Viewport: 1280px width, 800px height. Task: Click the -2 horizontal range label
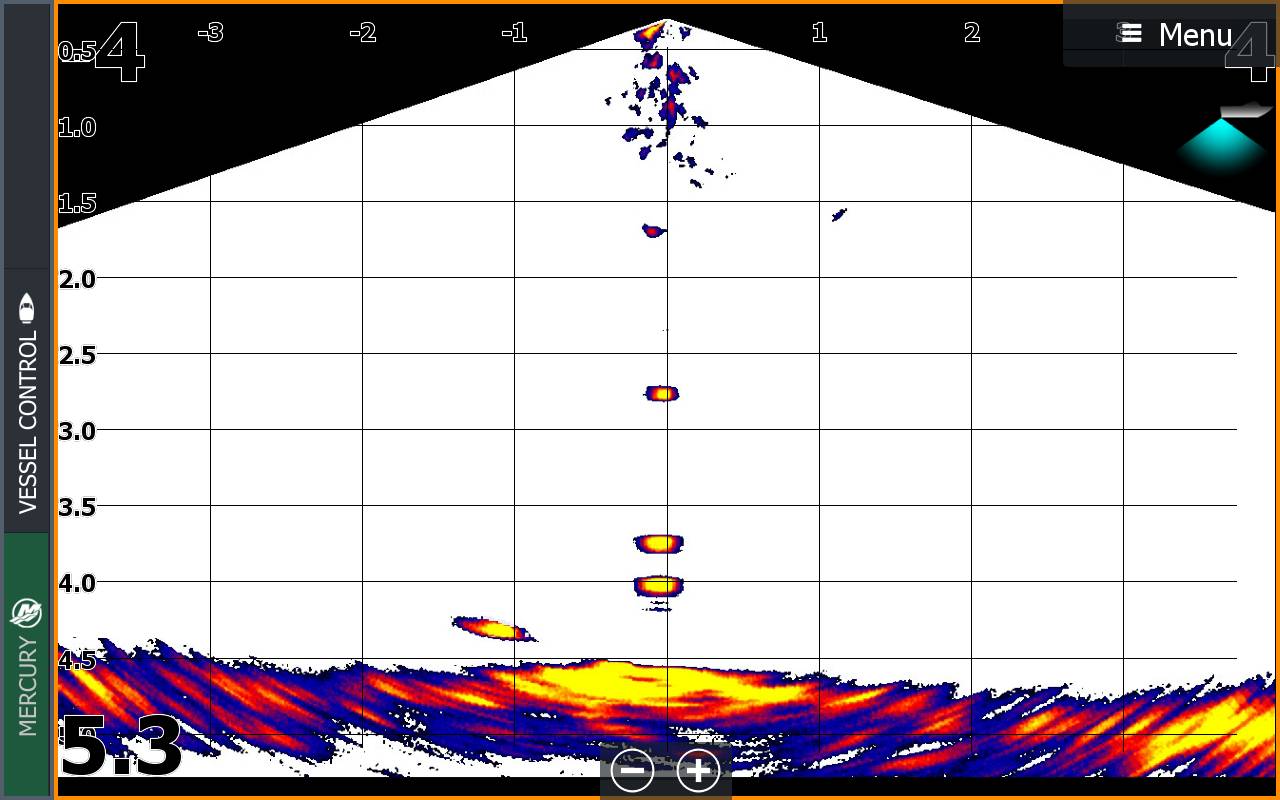click(x=362, y=33)
